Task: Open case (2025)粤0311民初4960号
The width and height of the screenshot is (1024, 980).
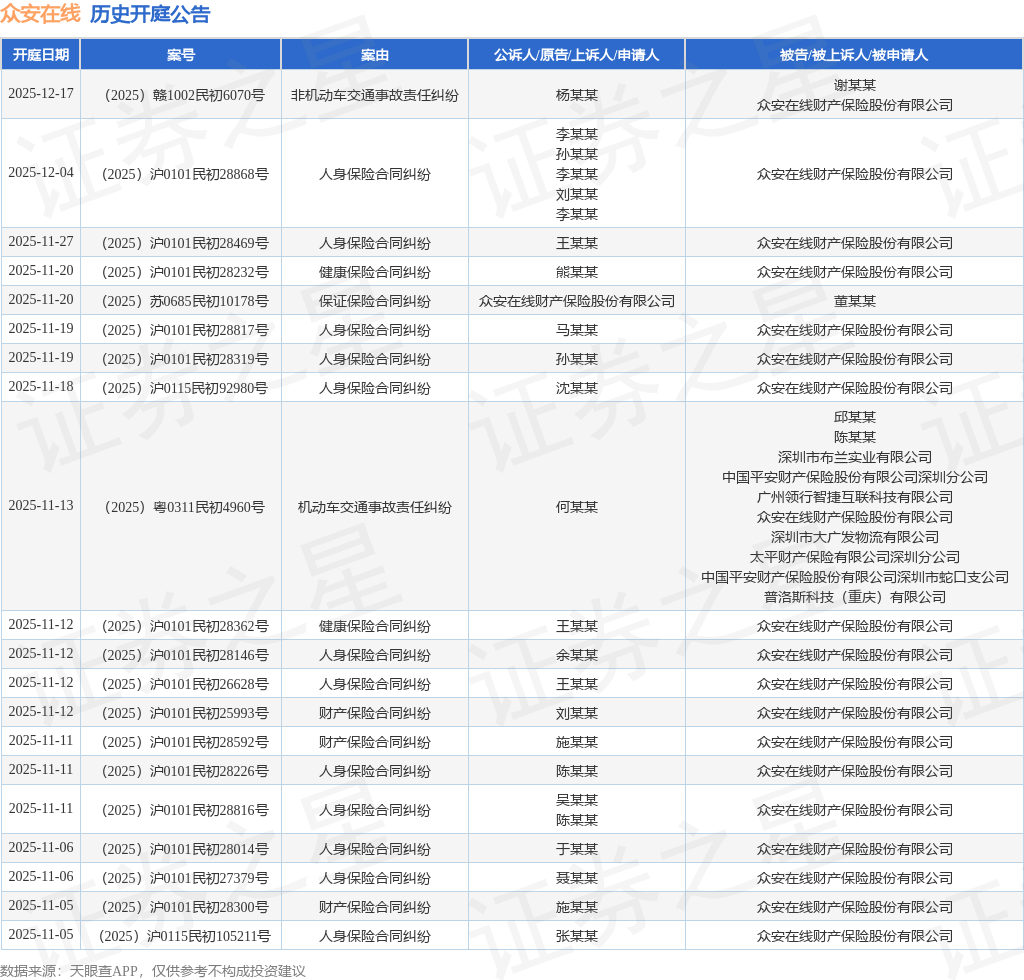Action: 181,507
